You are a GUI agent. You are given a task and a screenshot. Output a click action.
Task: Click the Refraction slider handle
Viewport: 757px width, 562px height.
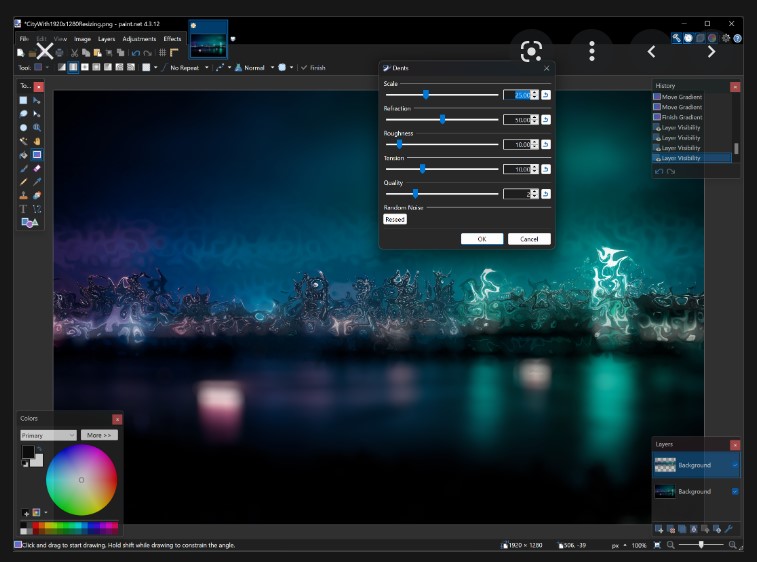[442, 119]
